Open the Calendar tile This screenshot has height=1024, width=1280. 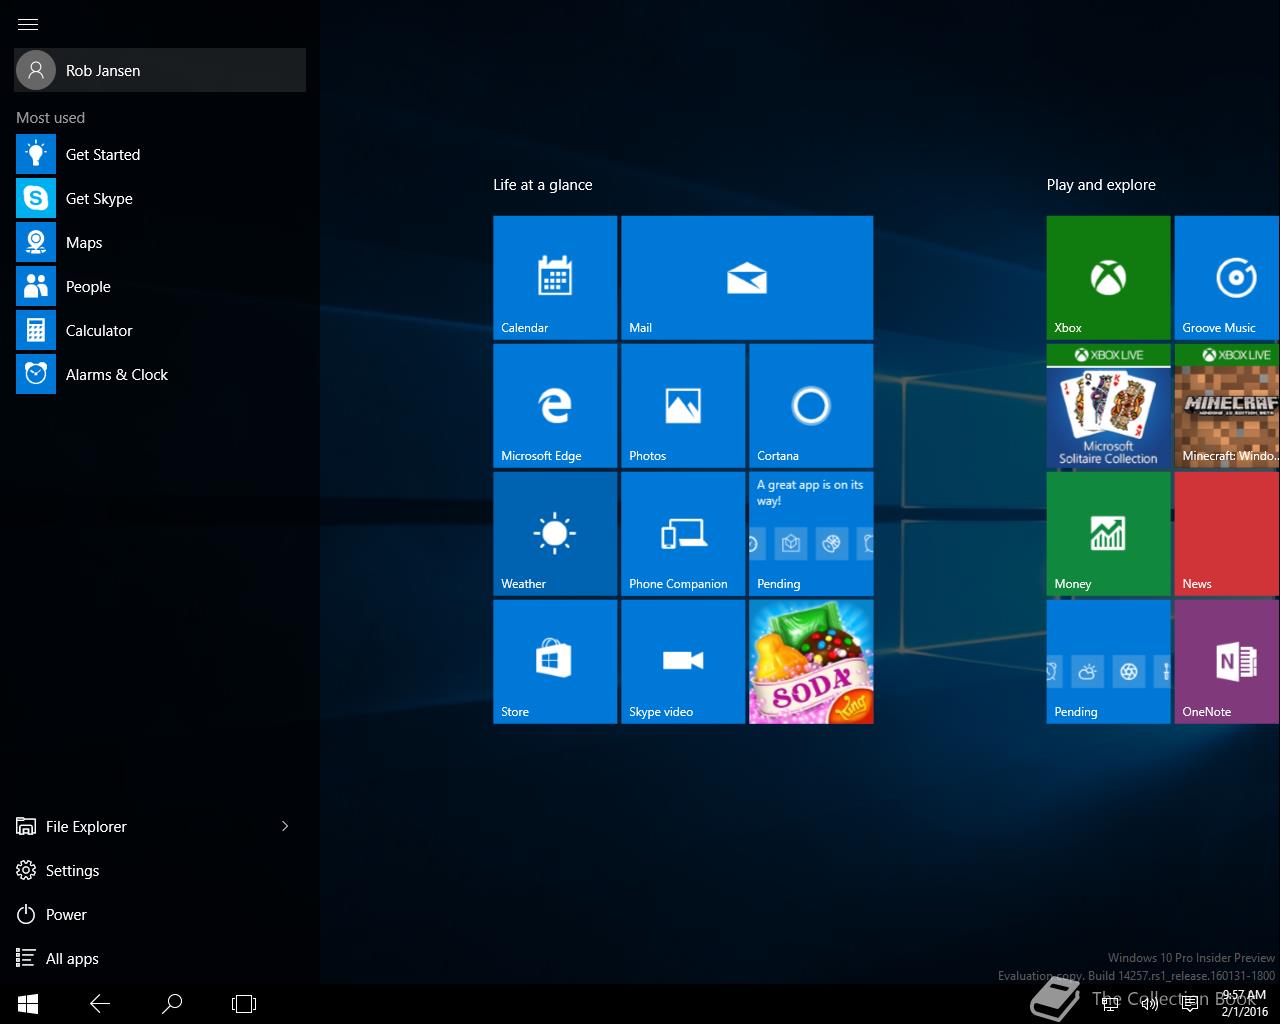tap(555, 278)
